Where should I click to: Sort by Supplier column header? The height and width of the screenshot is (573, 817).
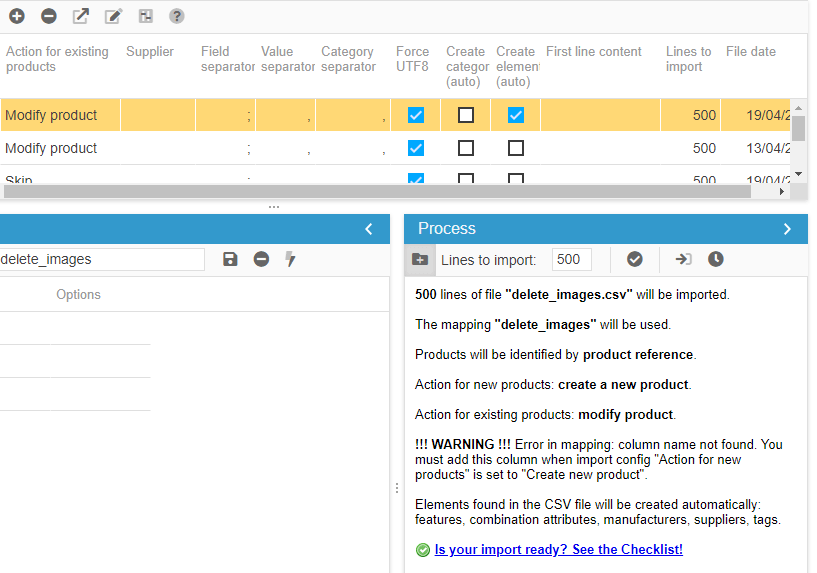click(150, 52)
